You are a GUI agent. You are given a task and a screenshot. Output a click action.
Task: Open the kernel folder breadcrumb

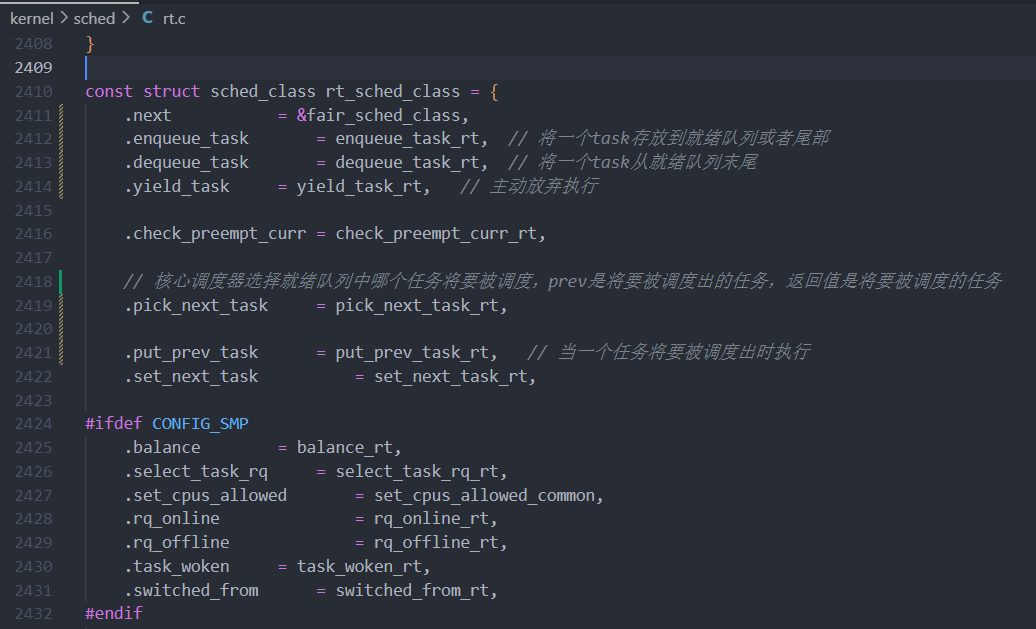[x=32, y=18]
